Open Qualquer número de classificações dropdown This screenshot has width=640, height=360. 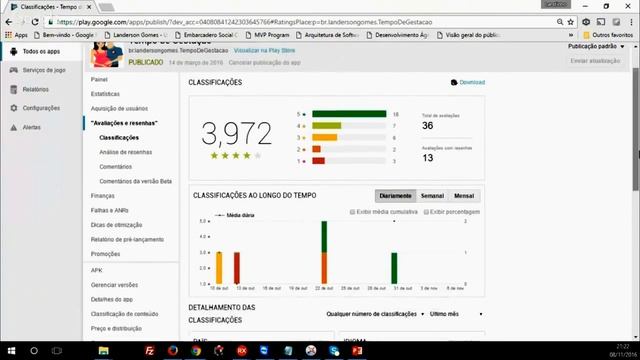coord(375,314)
